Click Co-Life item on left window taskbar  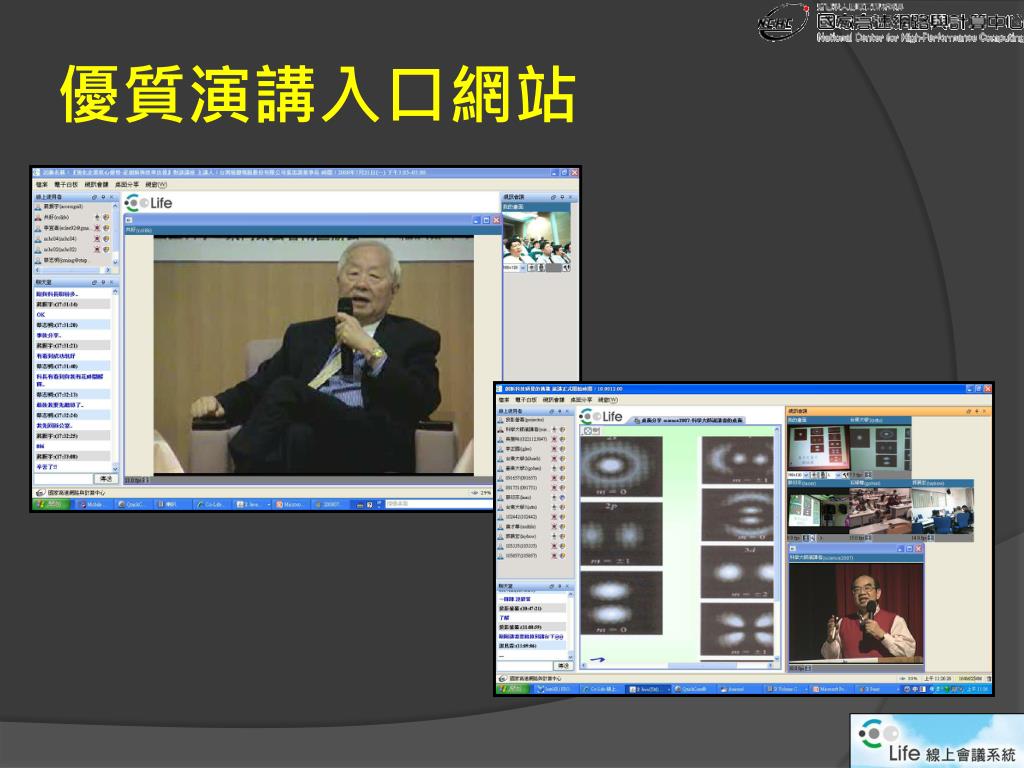[211, 504]
